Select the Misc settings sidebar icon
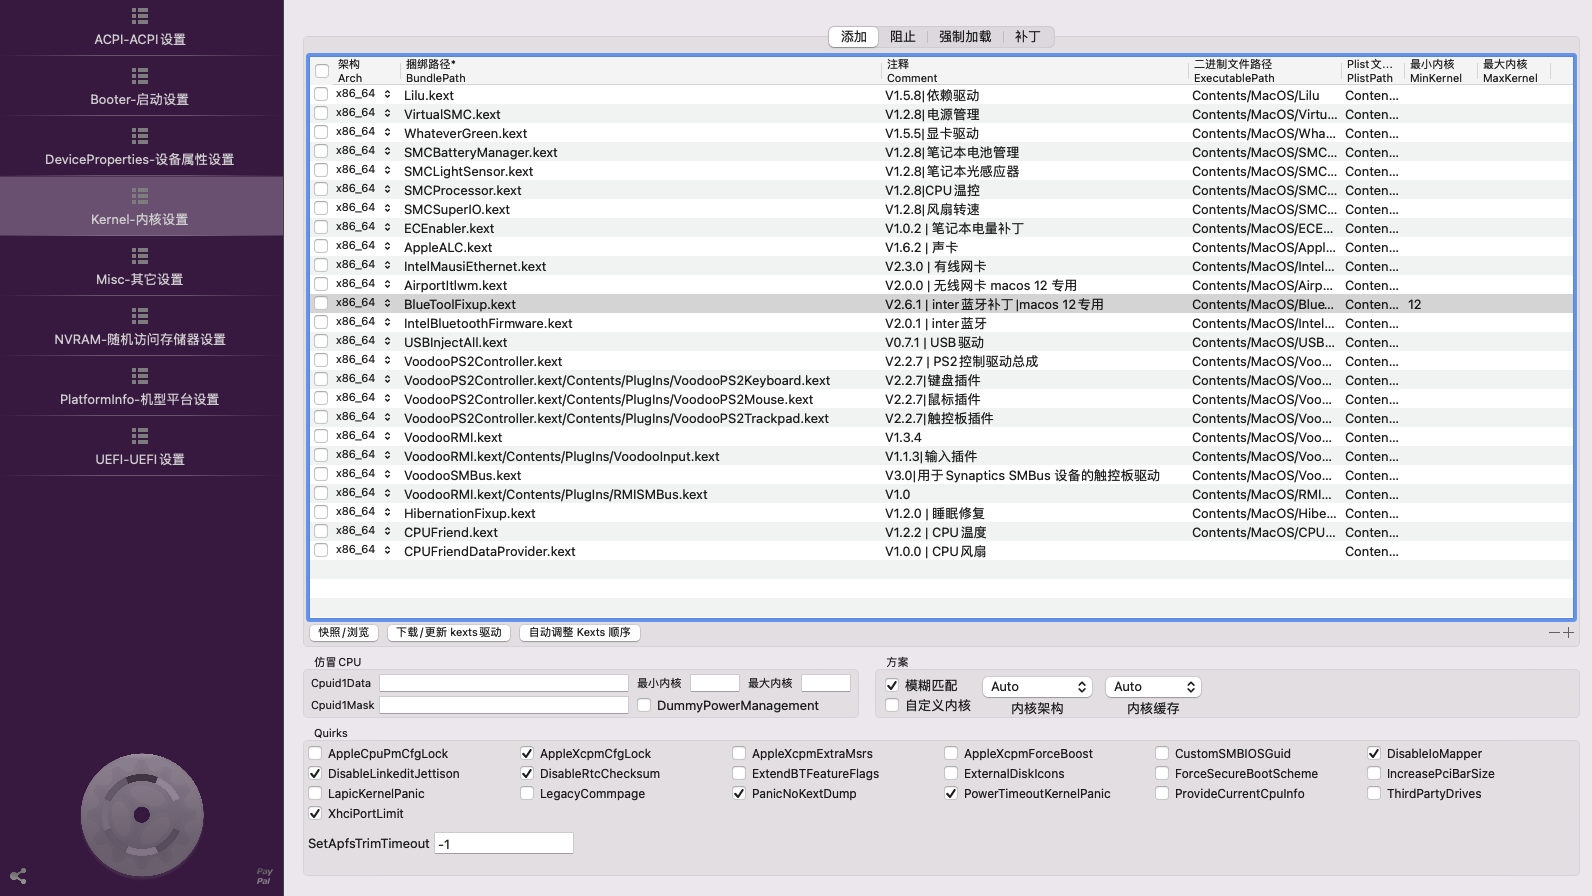 pyautogui.click(x=140, y=256)
